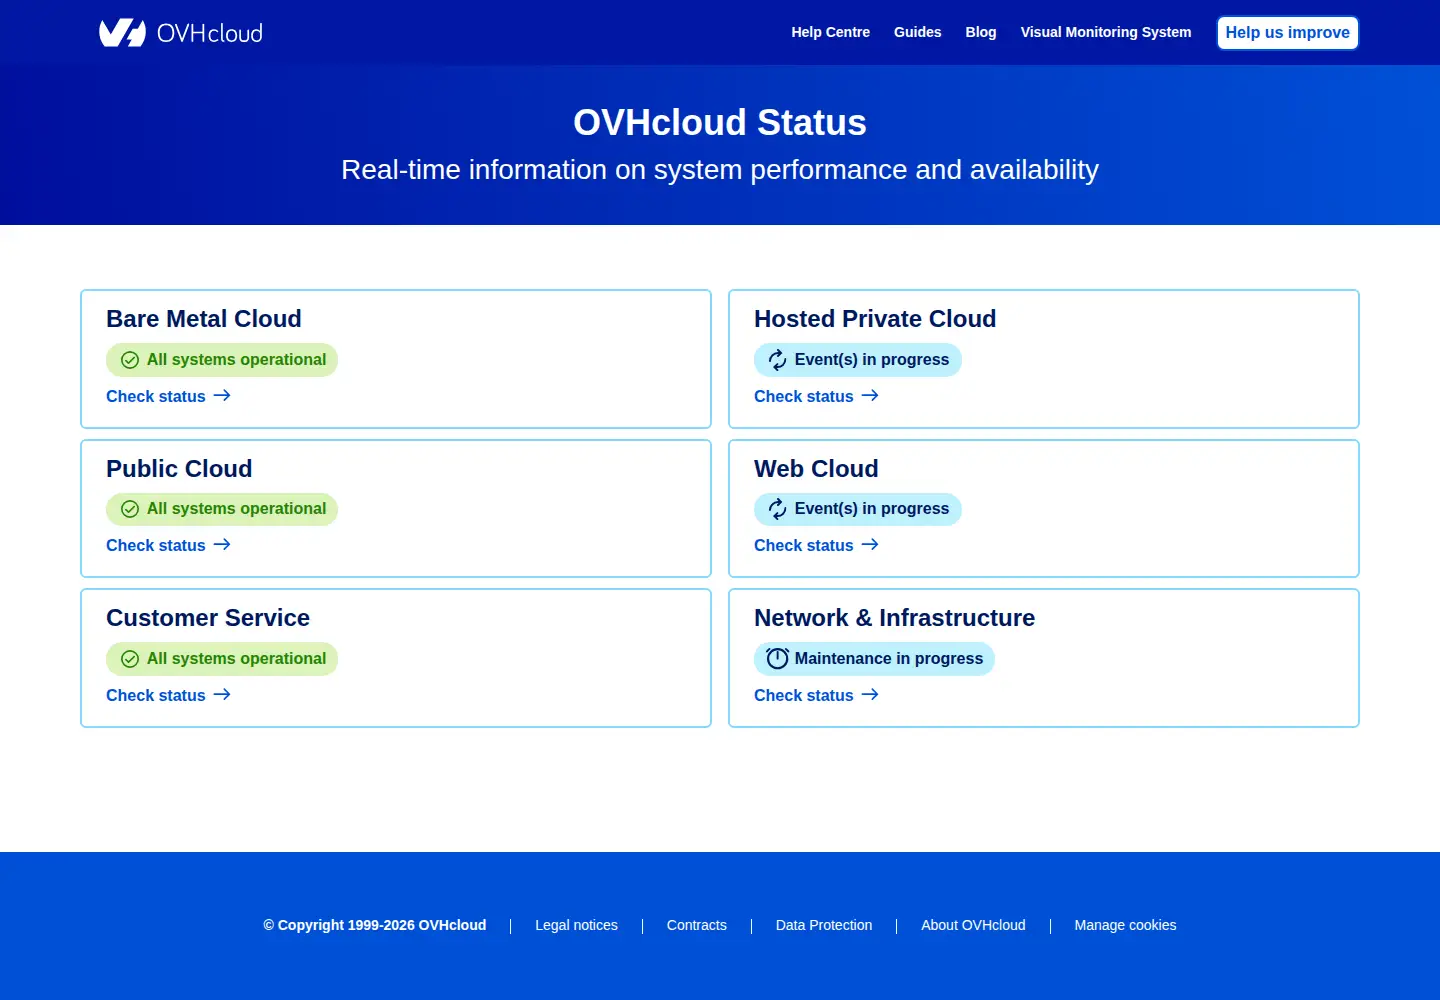
Task: Click the arrow icon beside Public Cloud's Check status
Action: tap(222, 545)
